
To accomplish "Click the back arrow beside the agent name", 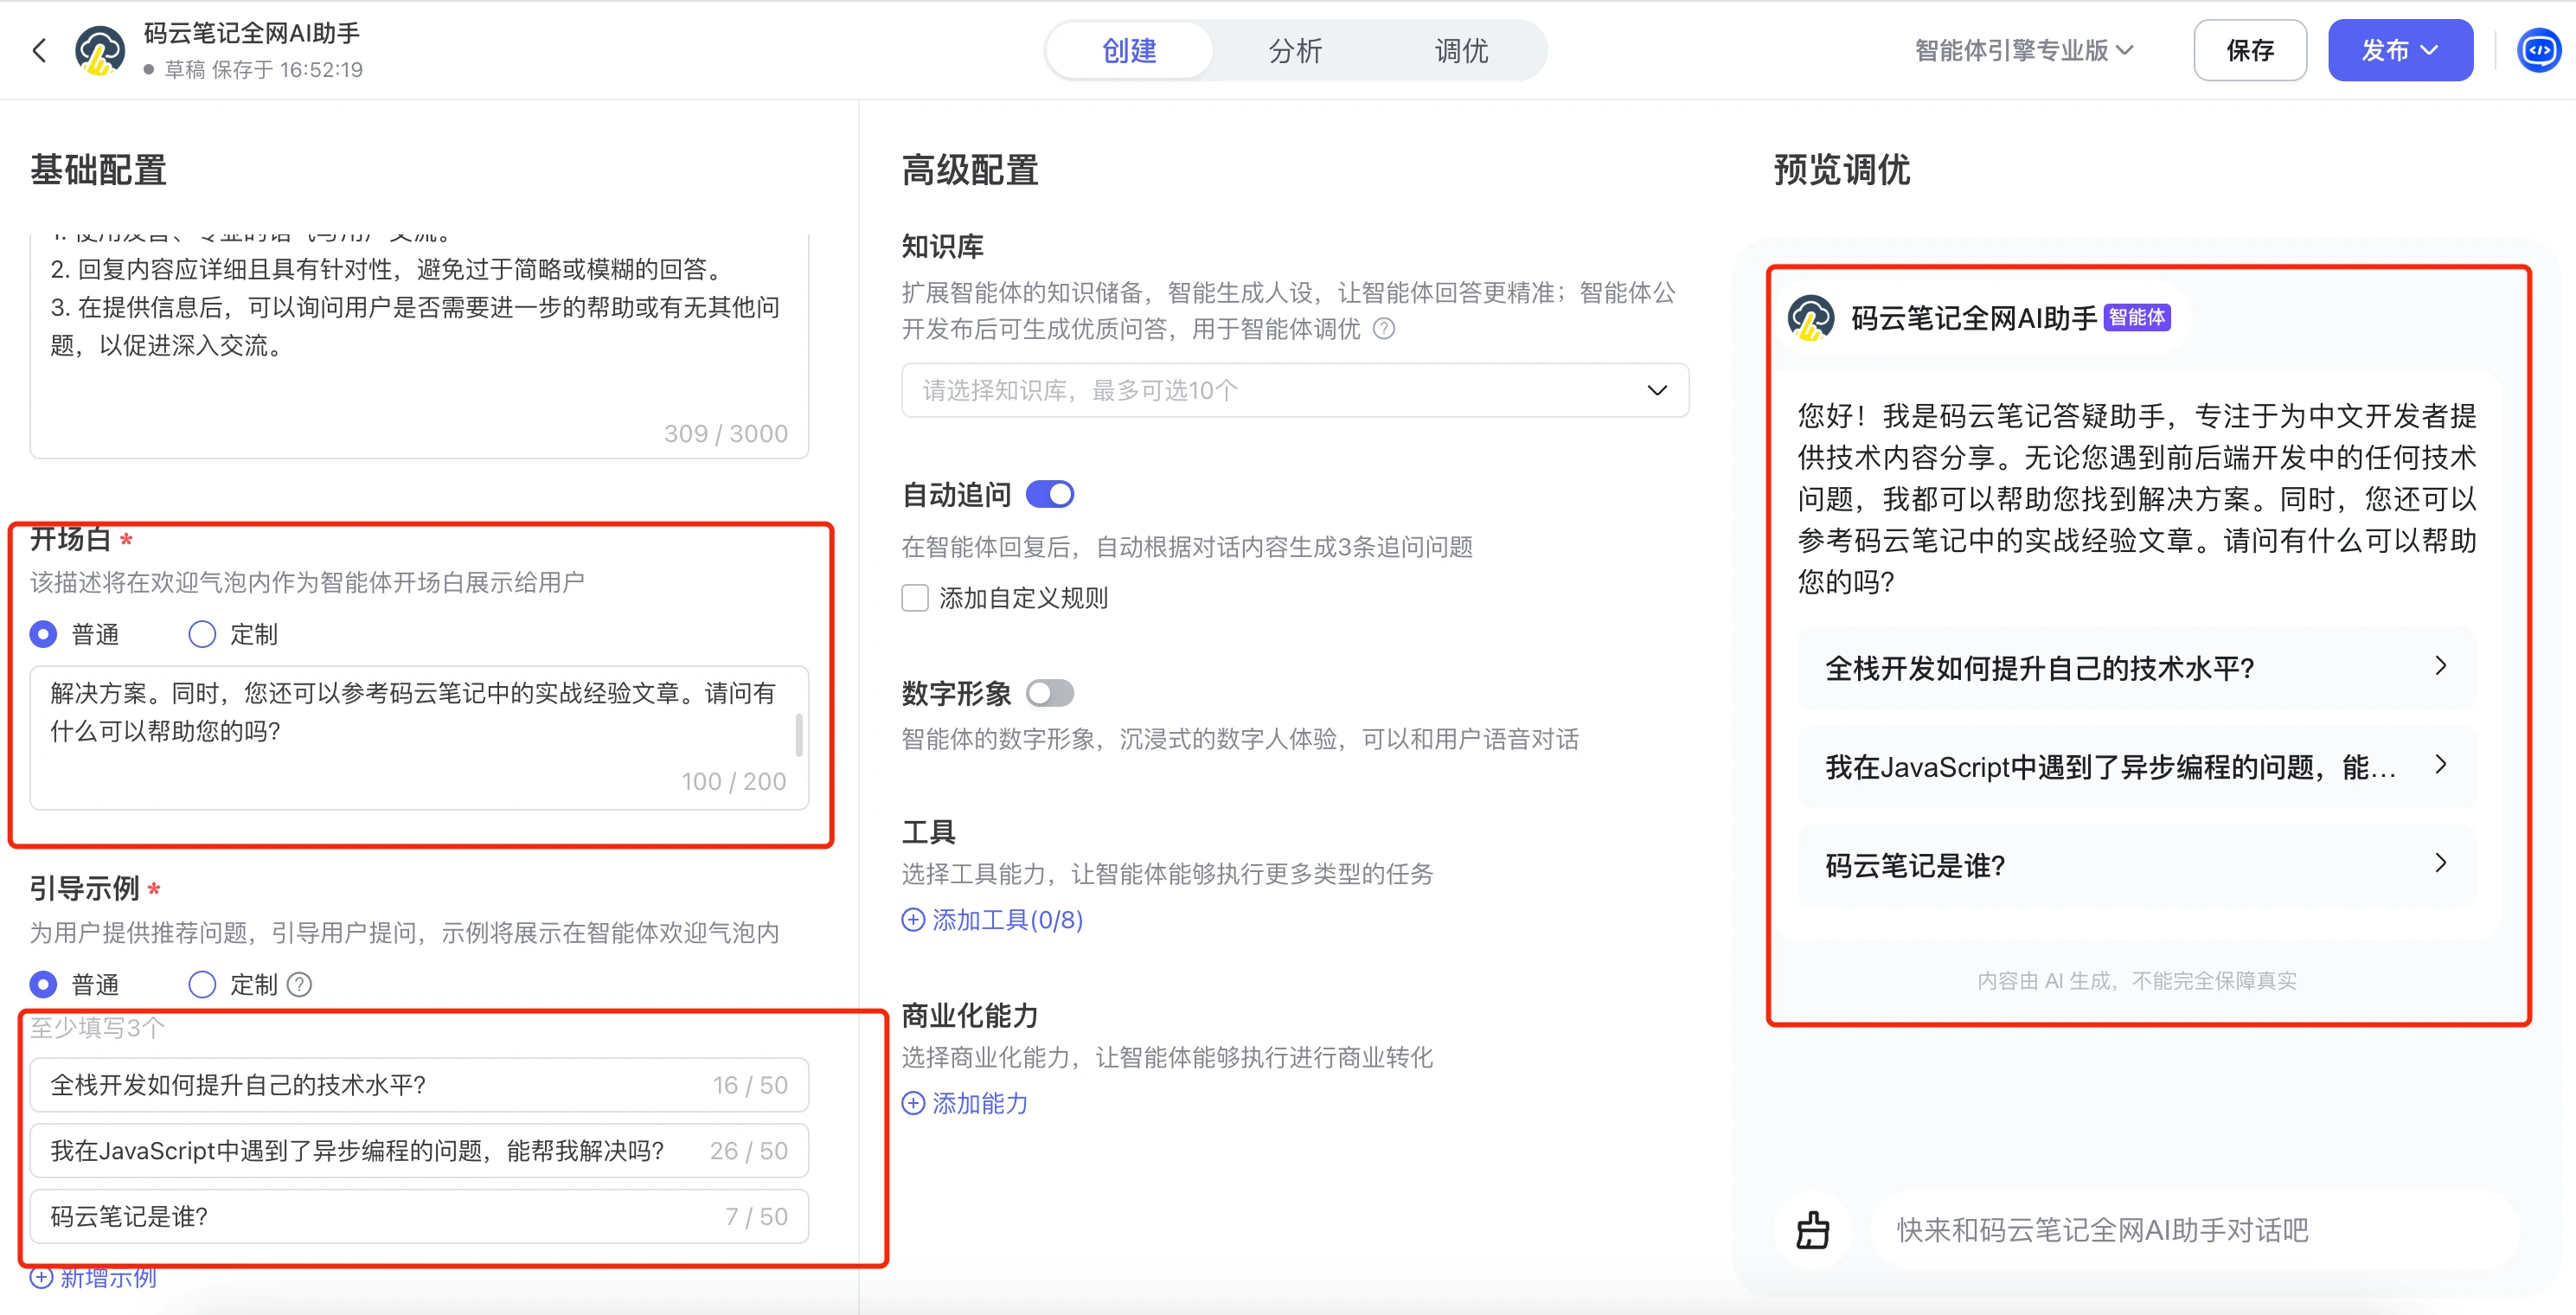I will (x=39, y=49).
